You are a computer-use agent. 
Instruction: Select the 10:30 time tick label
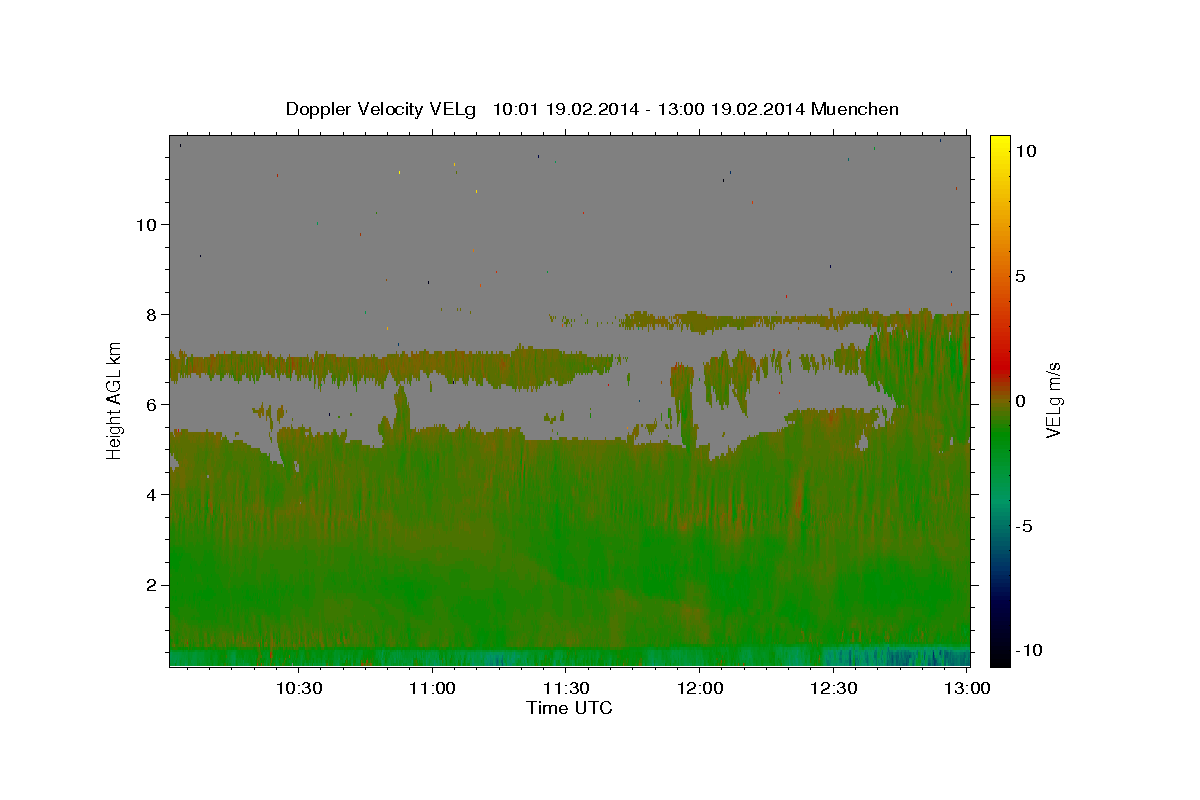[299, 688]
